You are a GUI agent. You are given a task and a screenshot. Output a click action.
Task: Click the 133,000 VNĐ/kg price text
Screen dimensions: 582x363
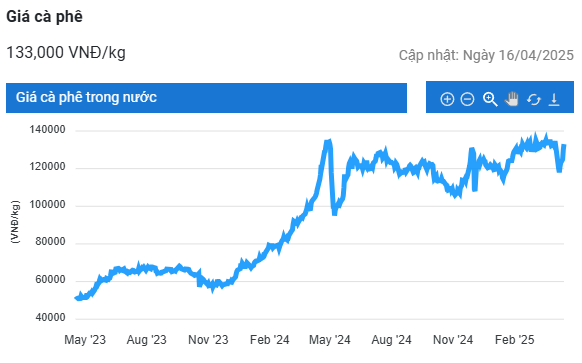(x=66, y=52)
